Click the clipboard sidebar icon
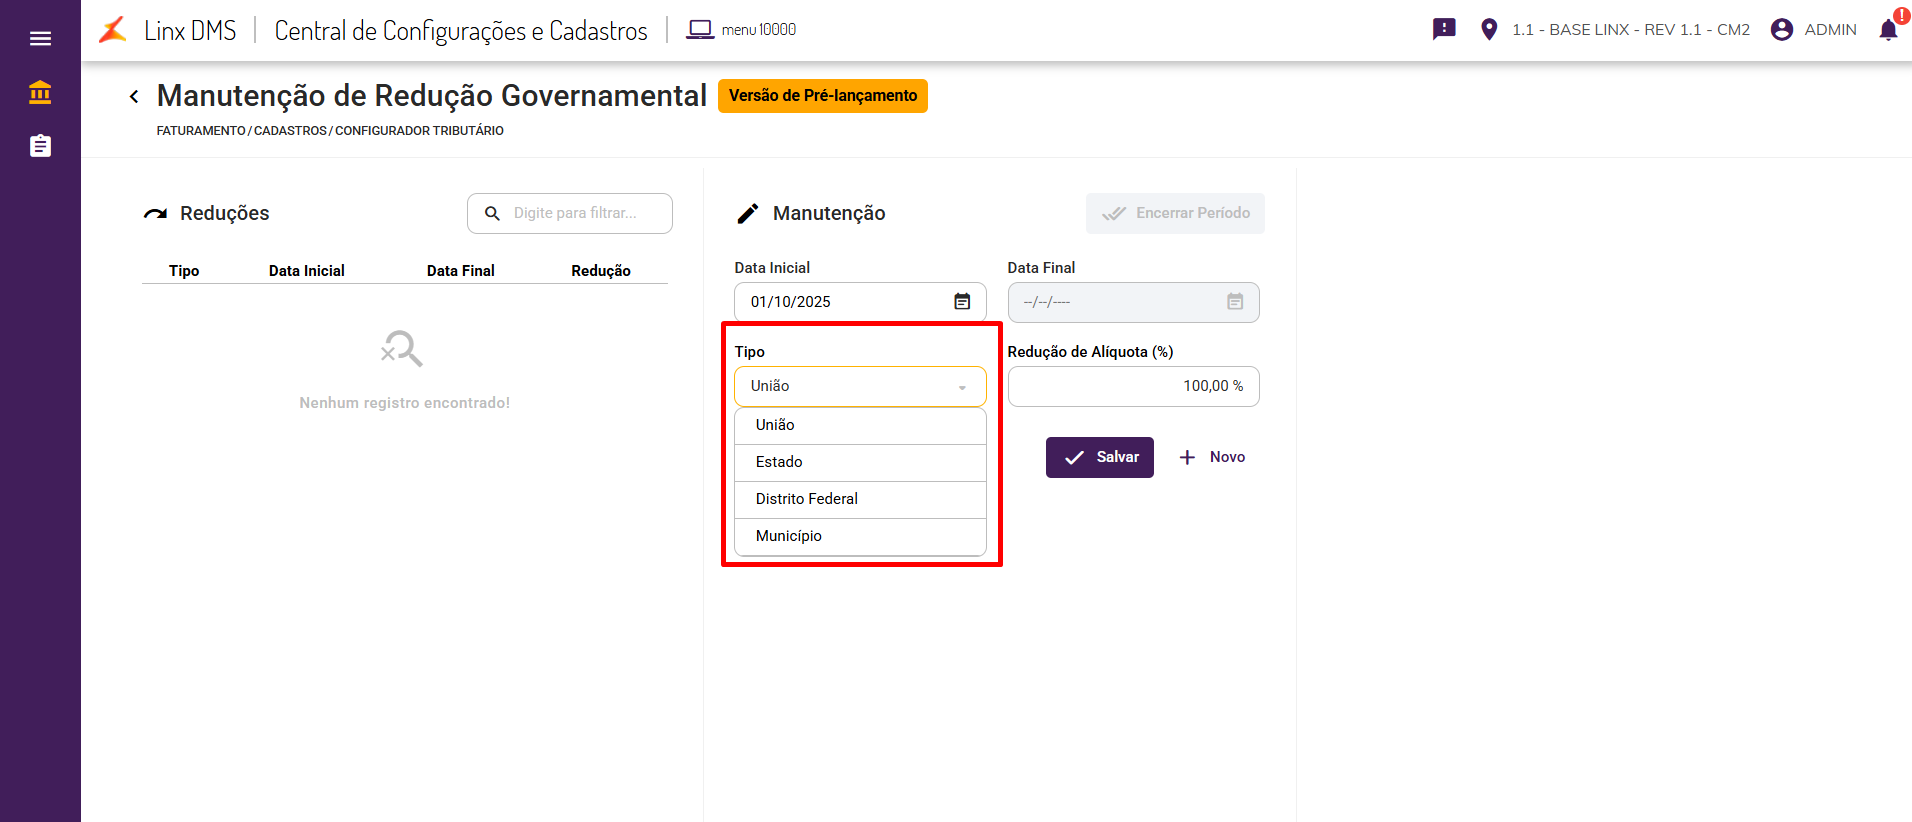This screenshot has height=822, width=1912. pos(40,146)
